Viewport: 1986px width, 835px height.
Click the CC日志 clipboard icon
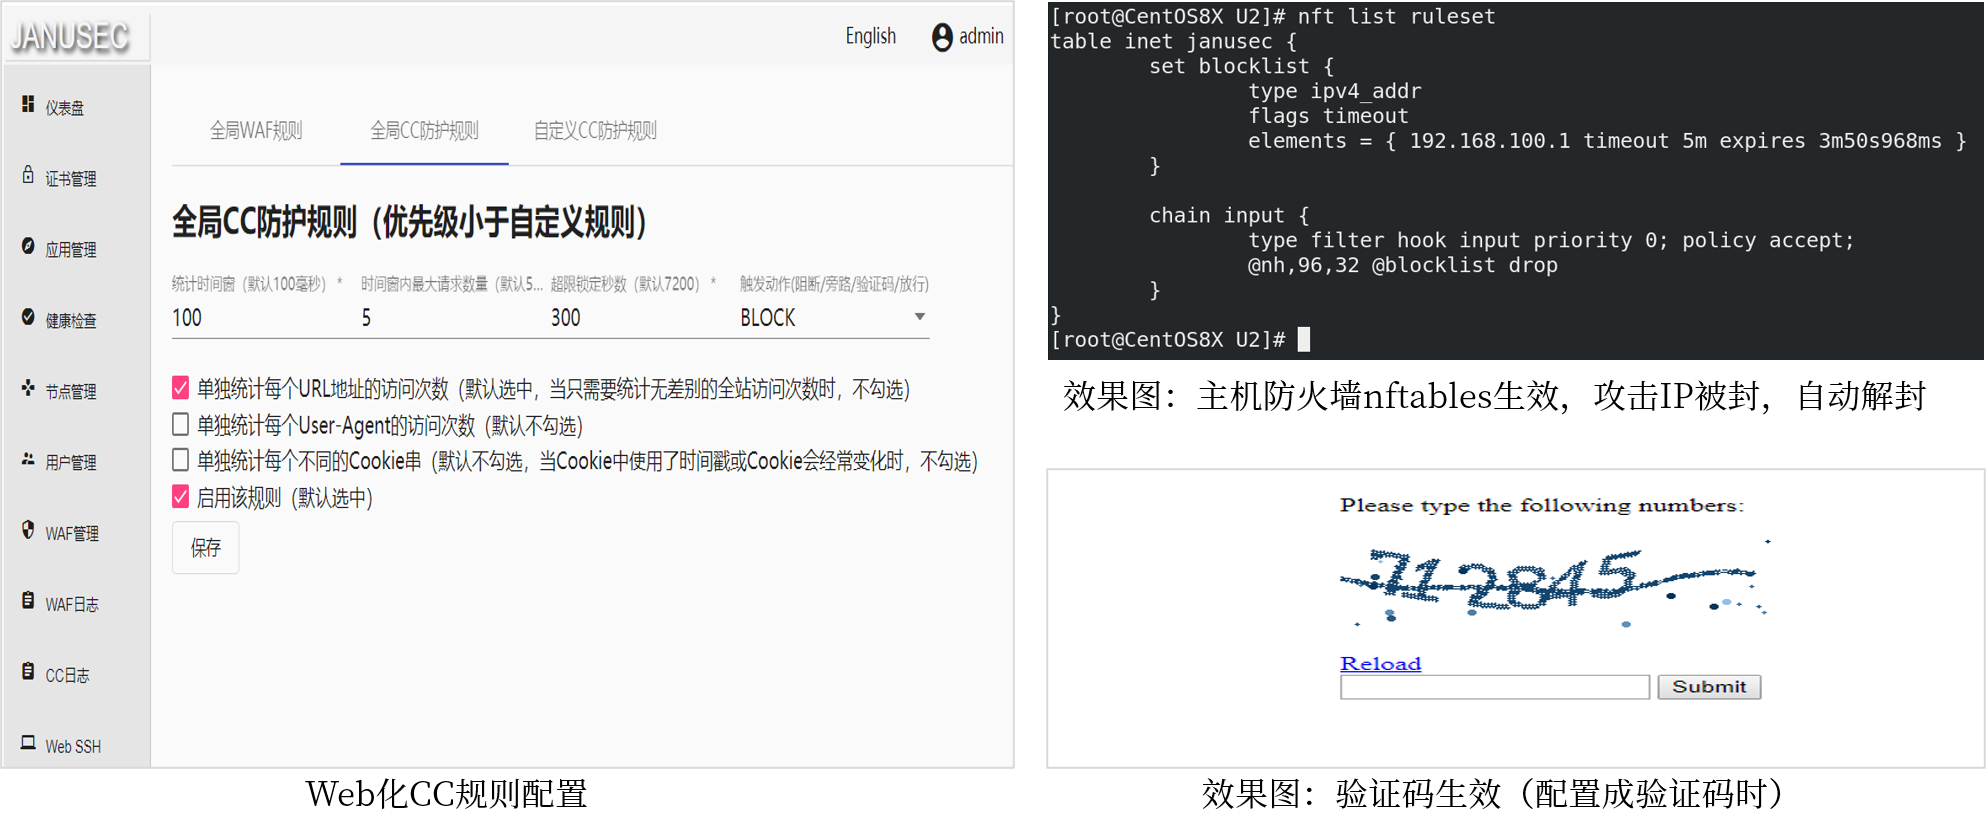pyautogui.click(x=28, y=672)
